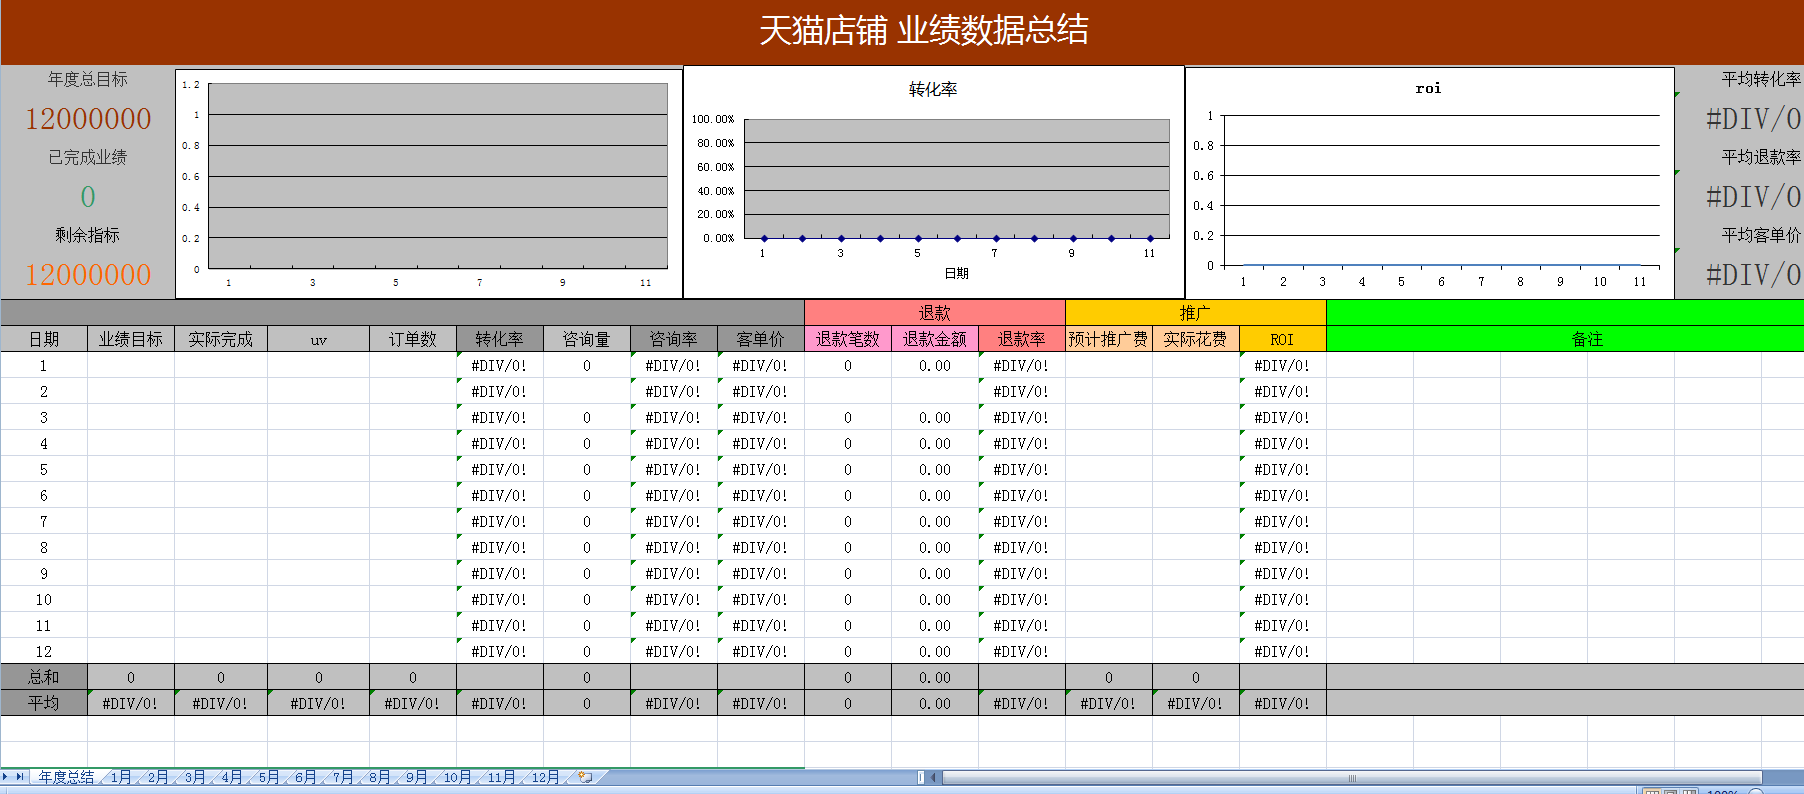1804x794 pixels.
Task: Select the 已完成业绩 value 0
Action: [88, 197]
